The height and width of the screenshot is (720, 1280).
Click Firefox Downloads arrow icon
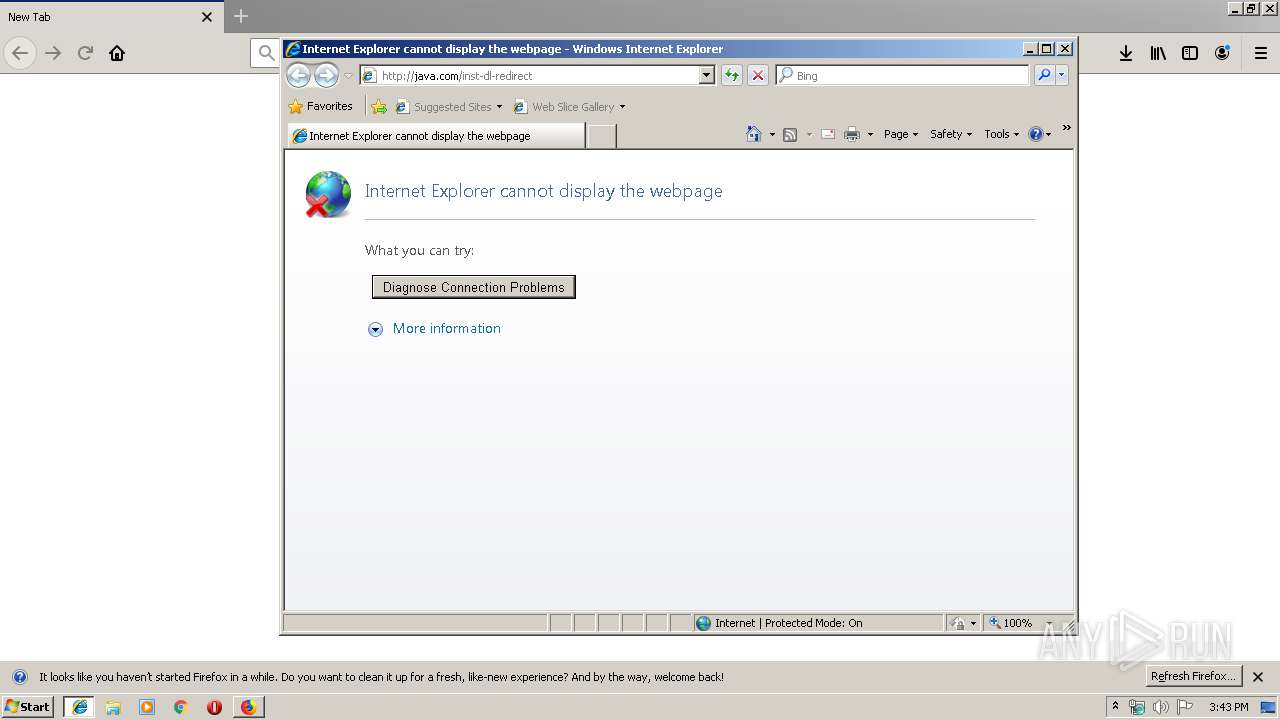[1126, 53]
